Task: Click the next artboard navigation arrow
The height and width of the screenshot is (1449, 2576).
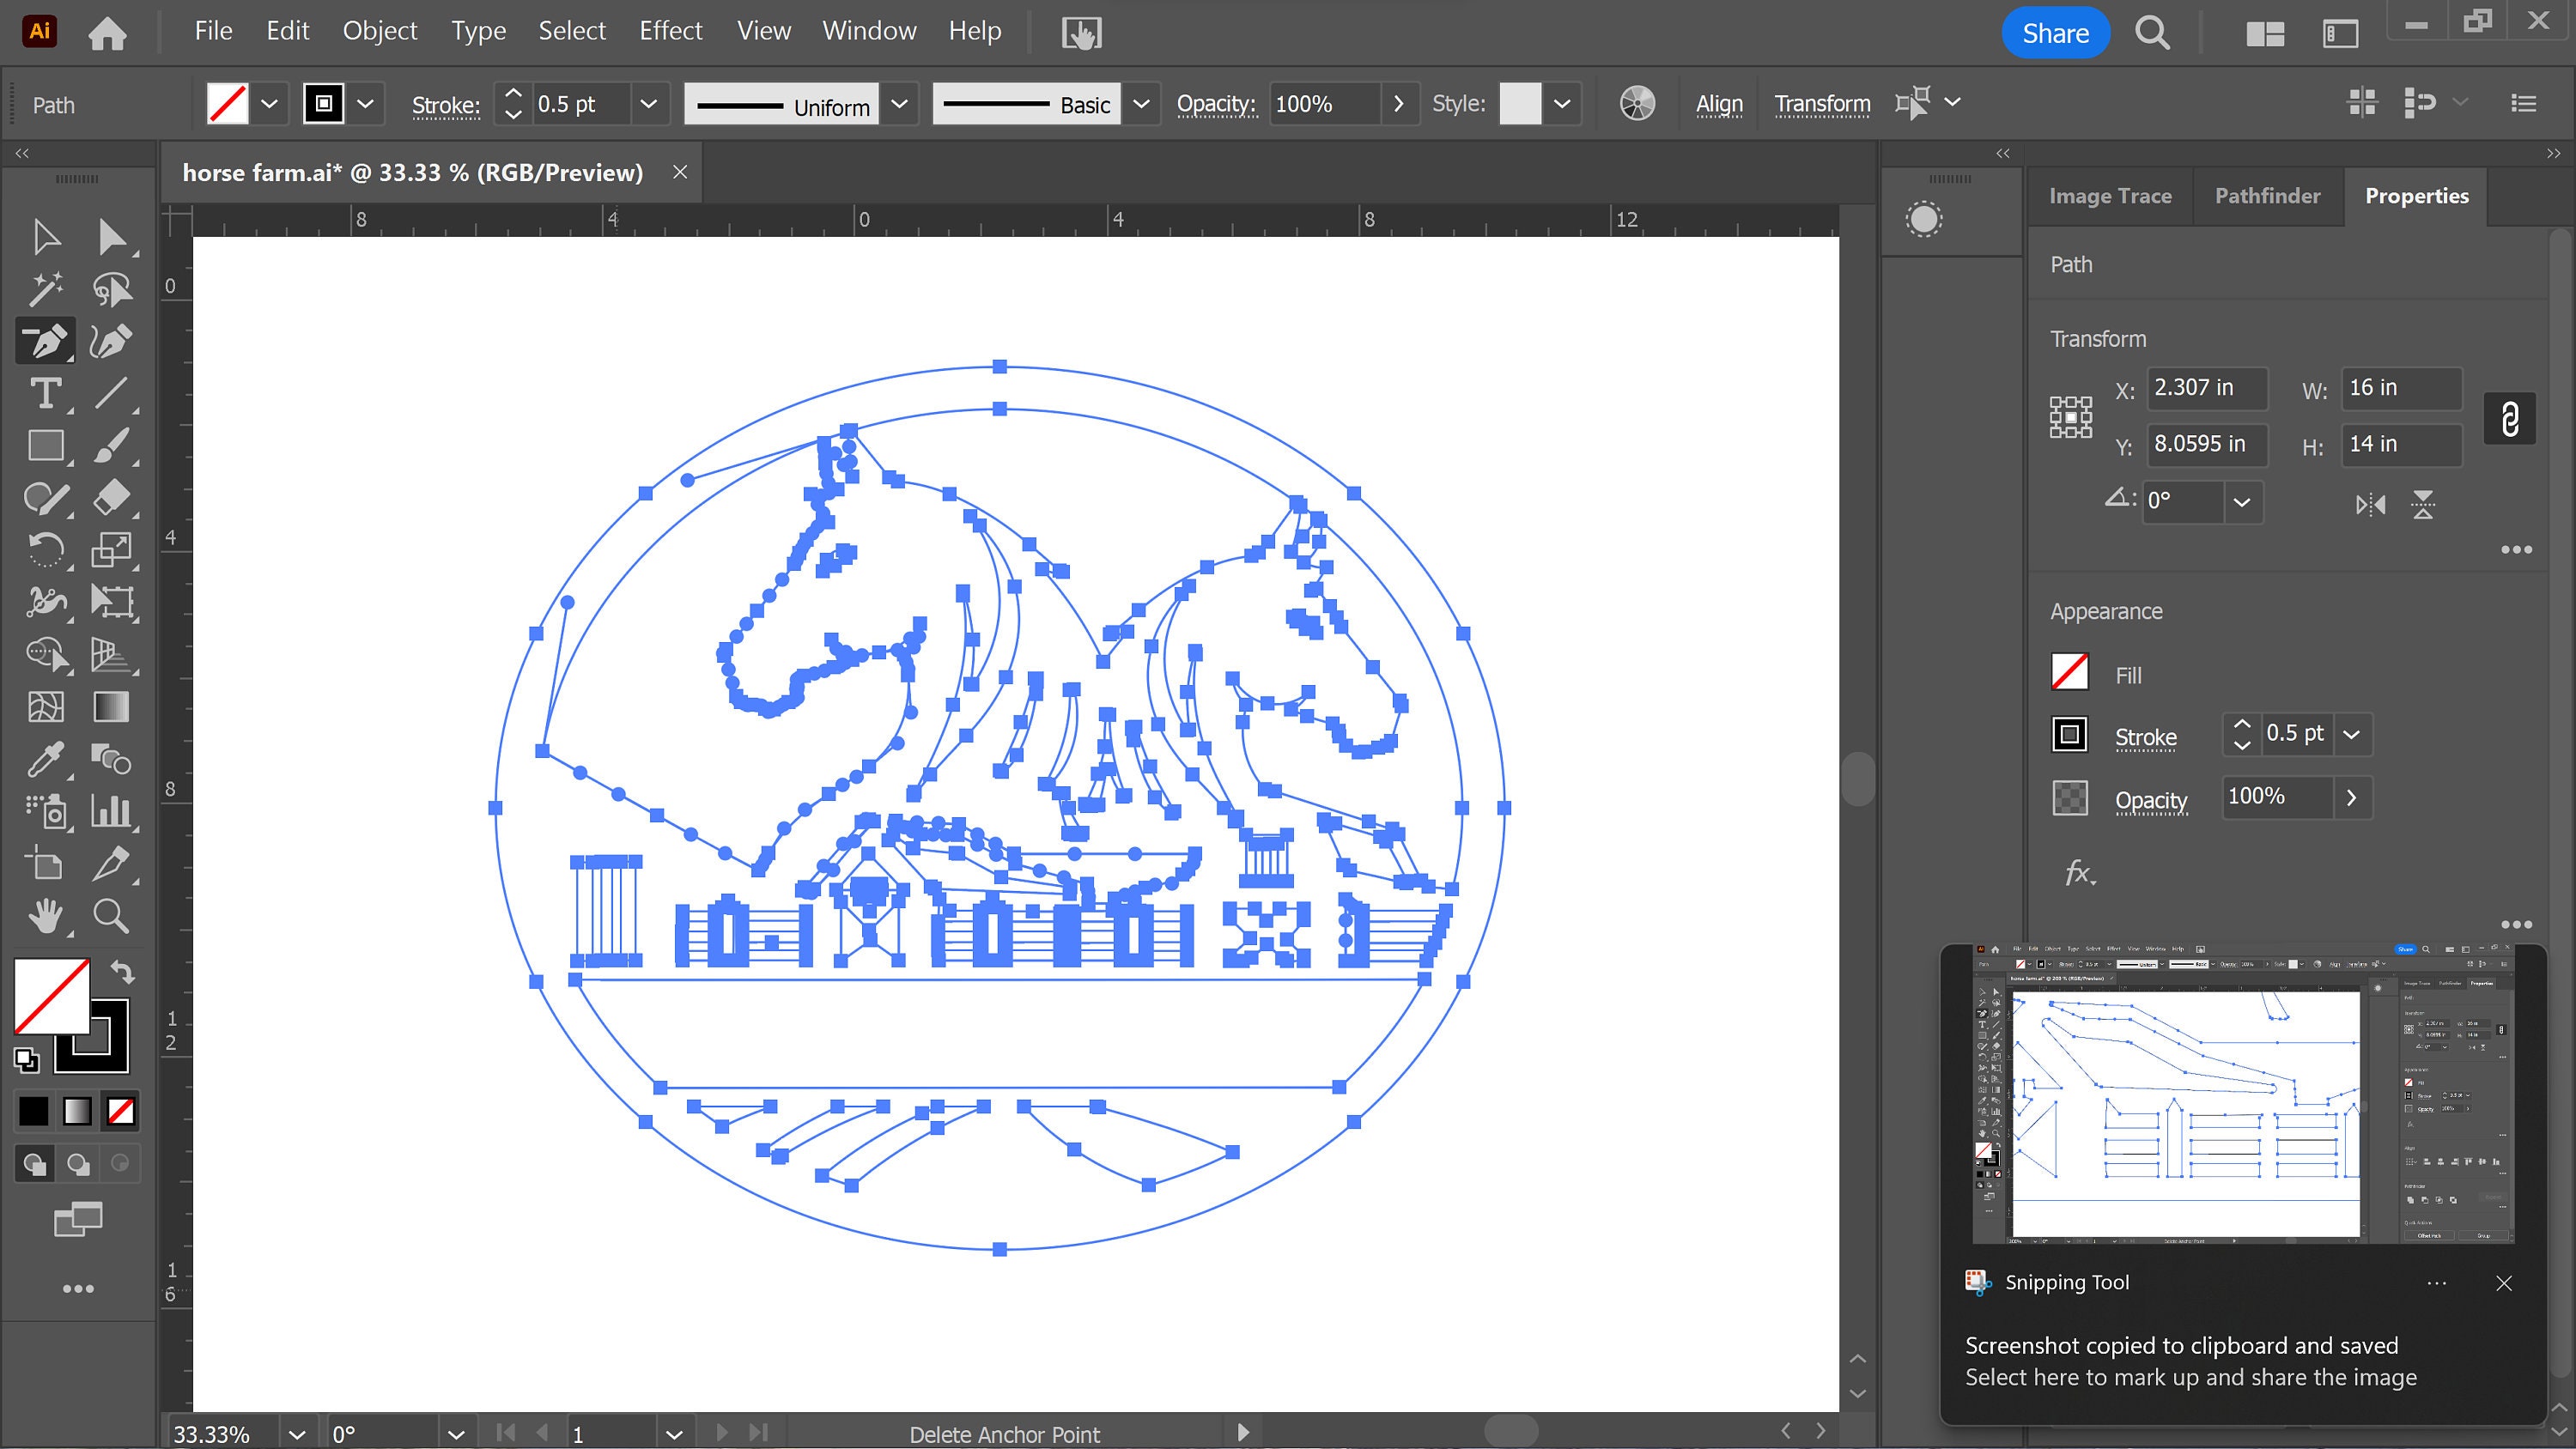Action: [x=721, y=1432]
